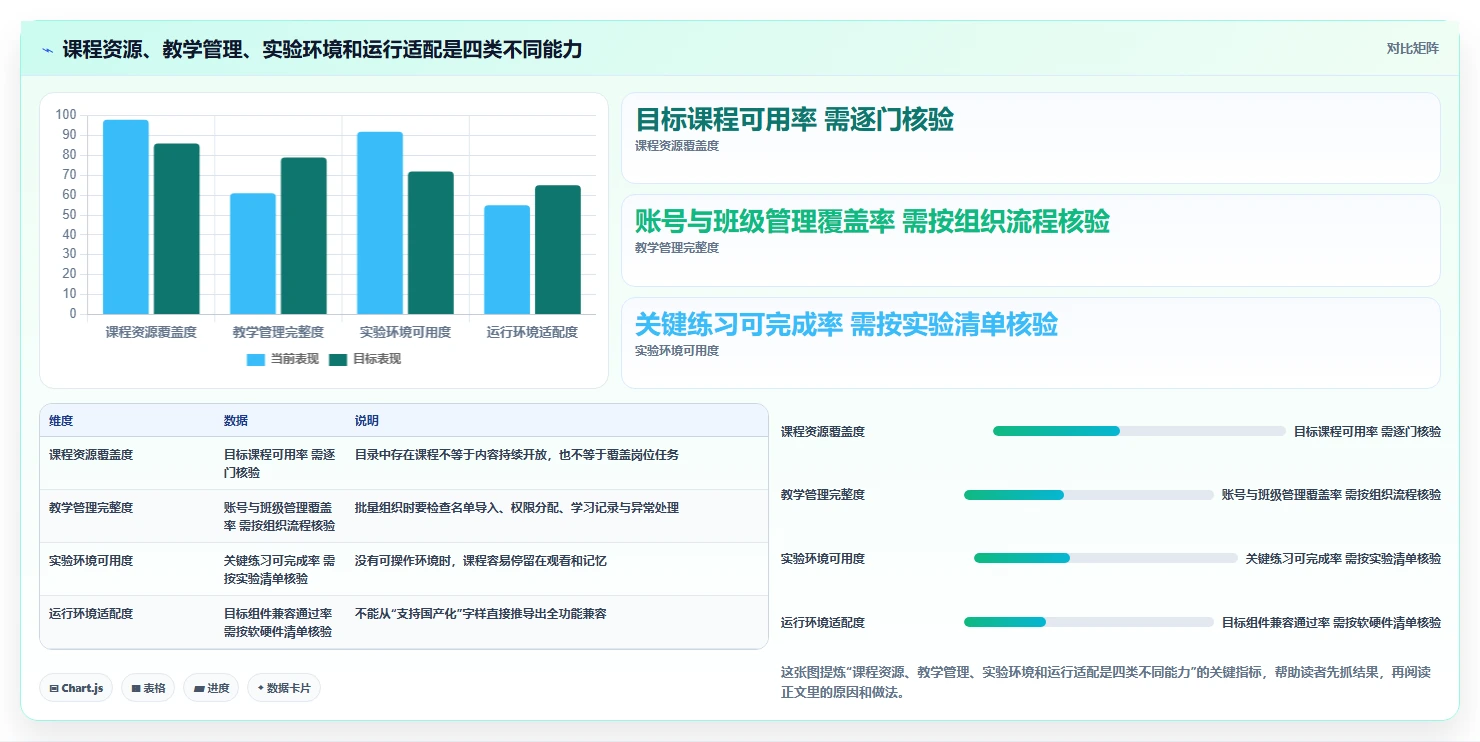Screen dimensions: 1480x742
Task: Click table cell 目标组件兼容通过率 需按软硬件清单核验
Action: point(279,622)
